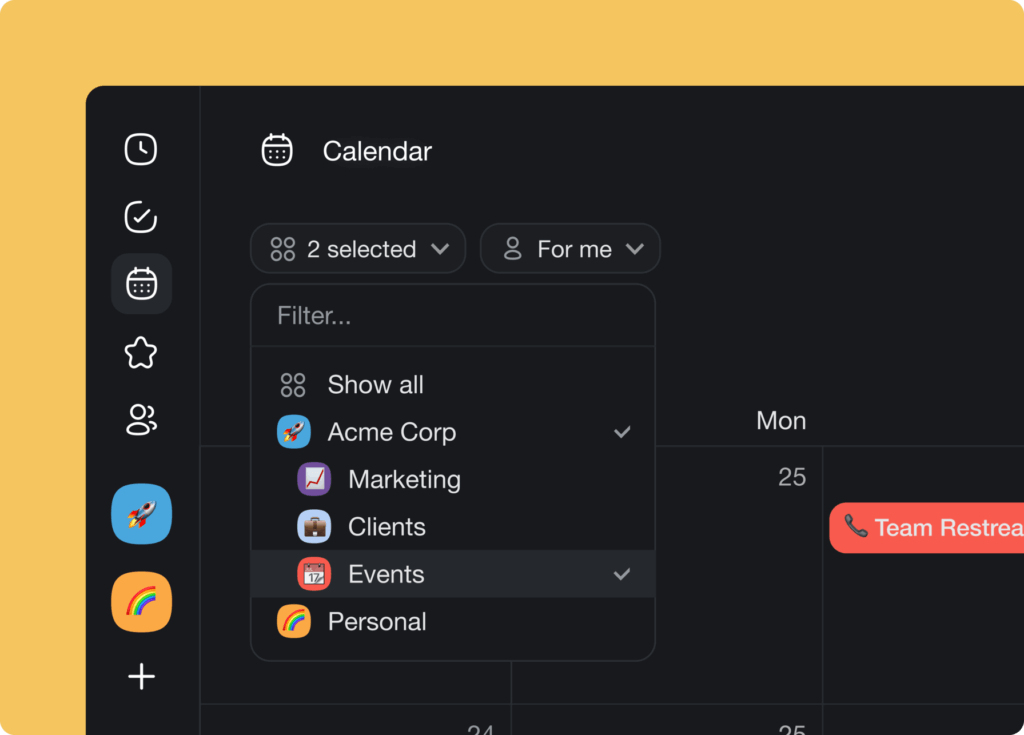Add a workspace with the plus icon

(x=141, y=676)
